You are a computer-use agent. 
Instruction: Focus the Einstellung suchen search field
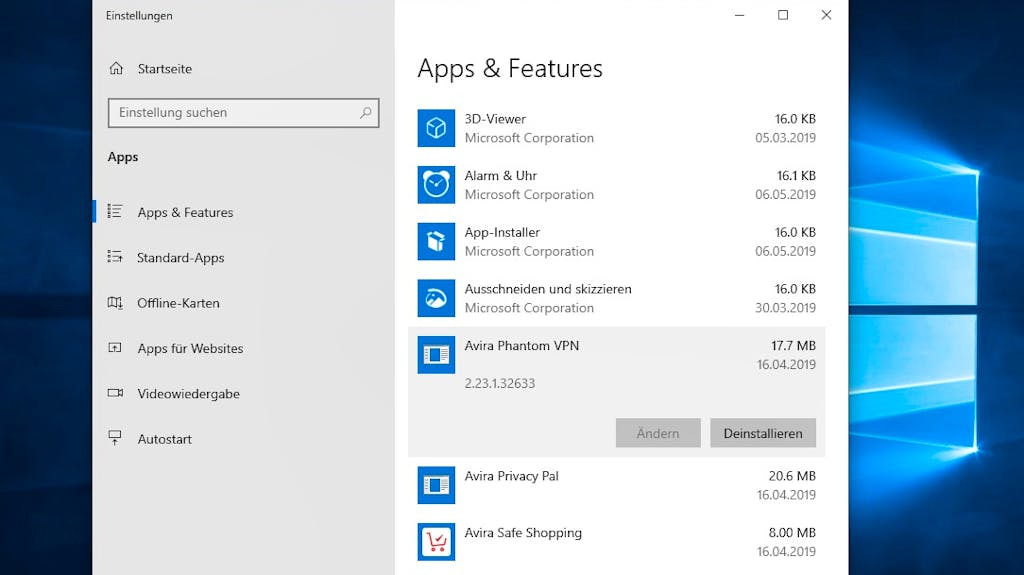pyautogui.click(x=244, y=112)
